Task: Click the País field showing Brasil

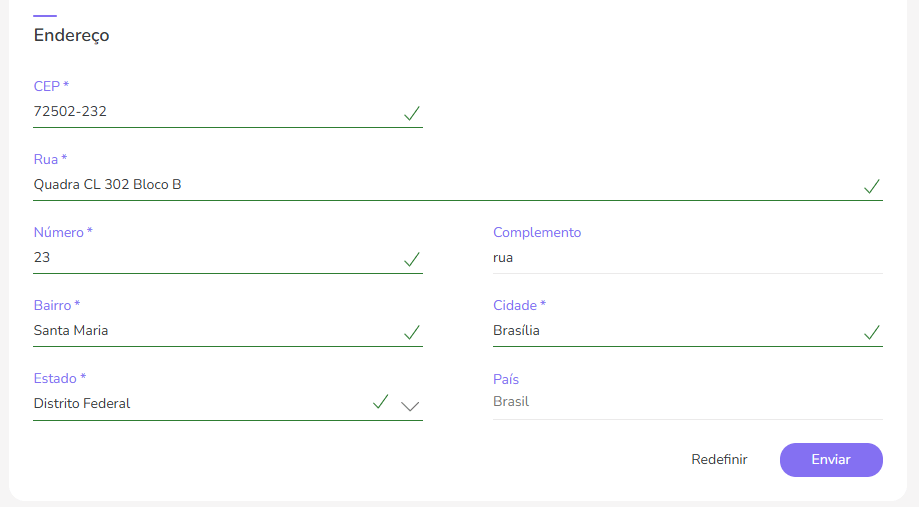Action: tap(687, 402)
